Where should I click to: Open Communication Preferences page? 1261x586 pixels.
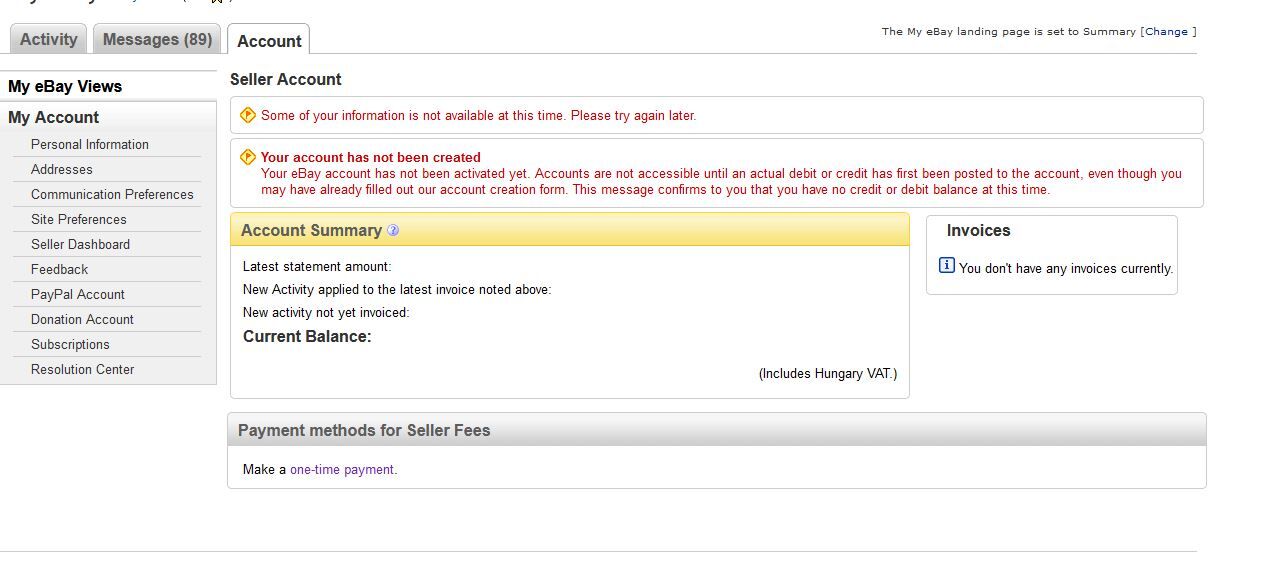click(112, 195)
